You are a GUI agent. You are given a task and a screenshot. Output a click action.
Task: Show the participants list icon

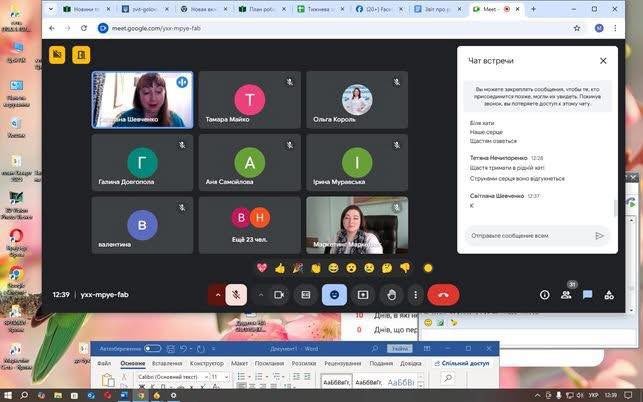[x=566, y=295]
